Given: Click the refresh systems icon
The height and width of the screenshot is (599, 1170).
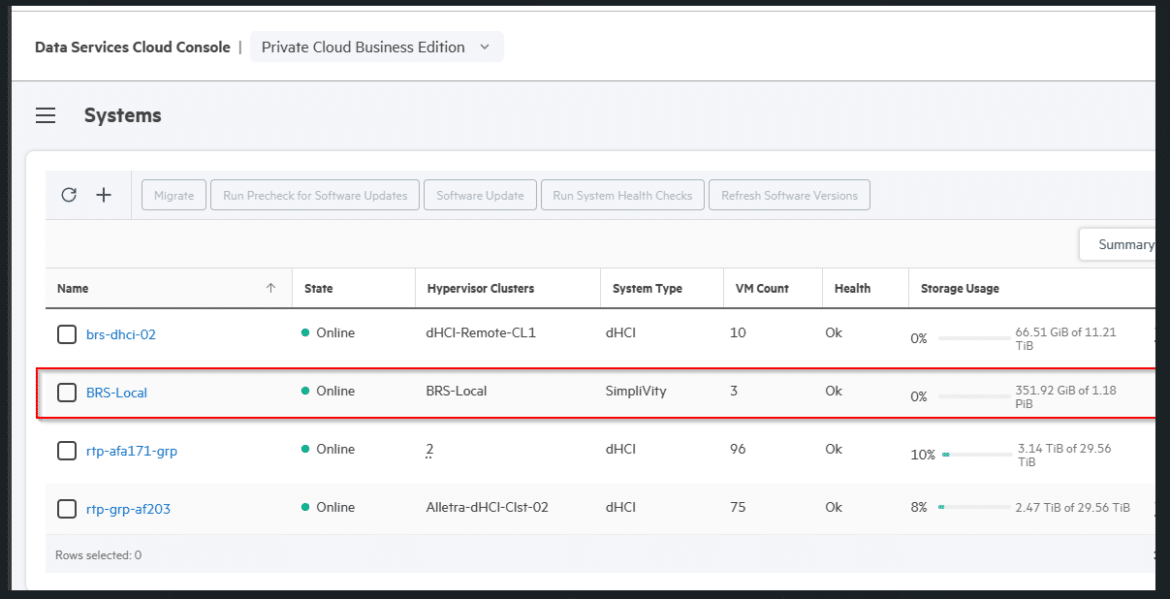Looking at the screenshot, I should tap(69, 195).
